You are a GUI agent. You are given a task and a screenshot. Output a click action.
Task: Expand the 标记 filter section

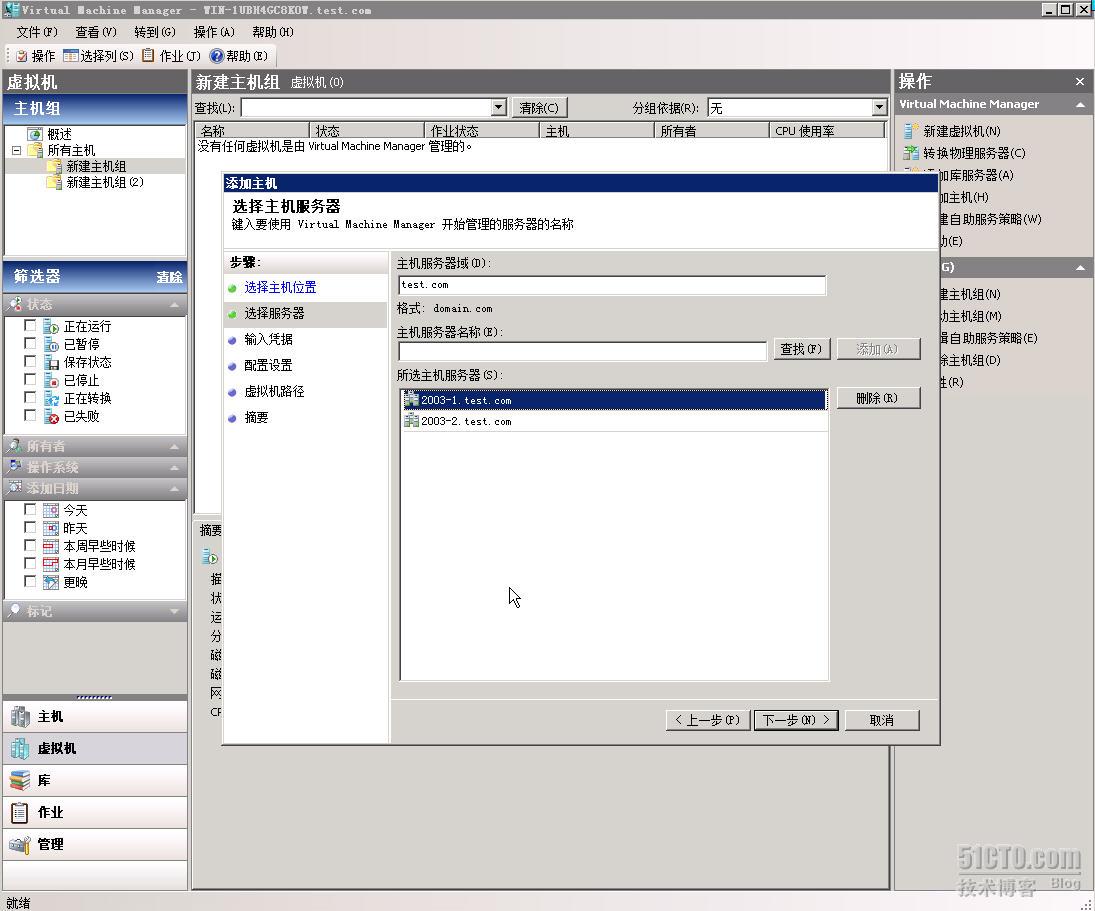click(174, 612)
